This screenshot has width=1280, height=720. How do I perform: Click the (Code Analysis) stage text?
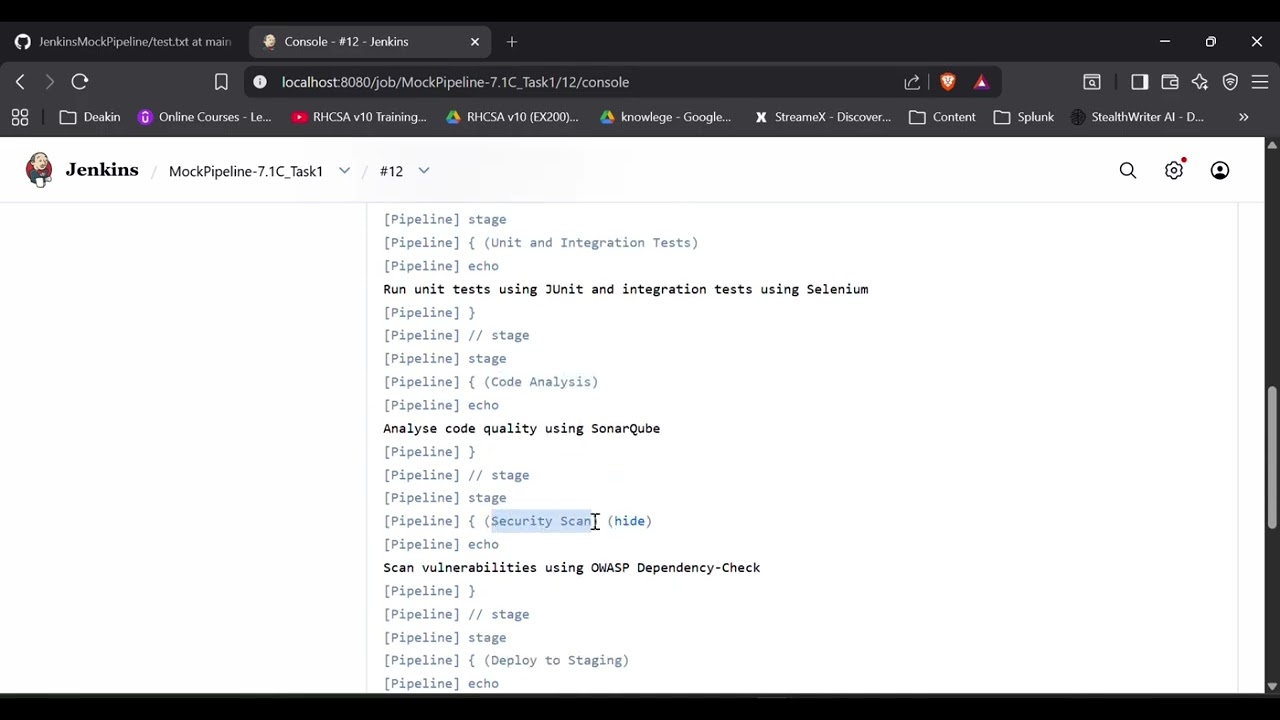(x=541, y=382)
